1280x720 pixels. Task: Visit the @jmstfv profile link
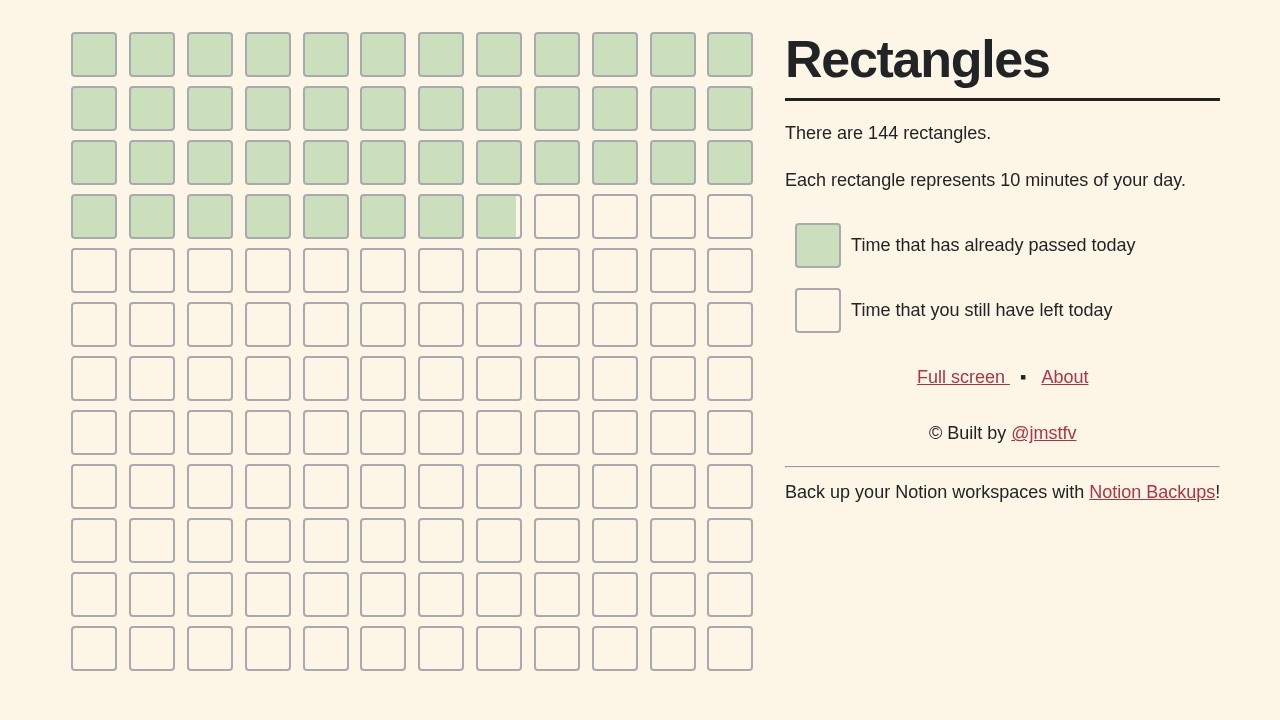pyautogui.click(x=1043, y=433)
